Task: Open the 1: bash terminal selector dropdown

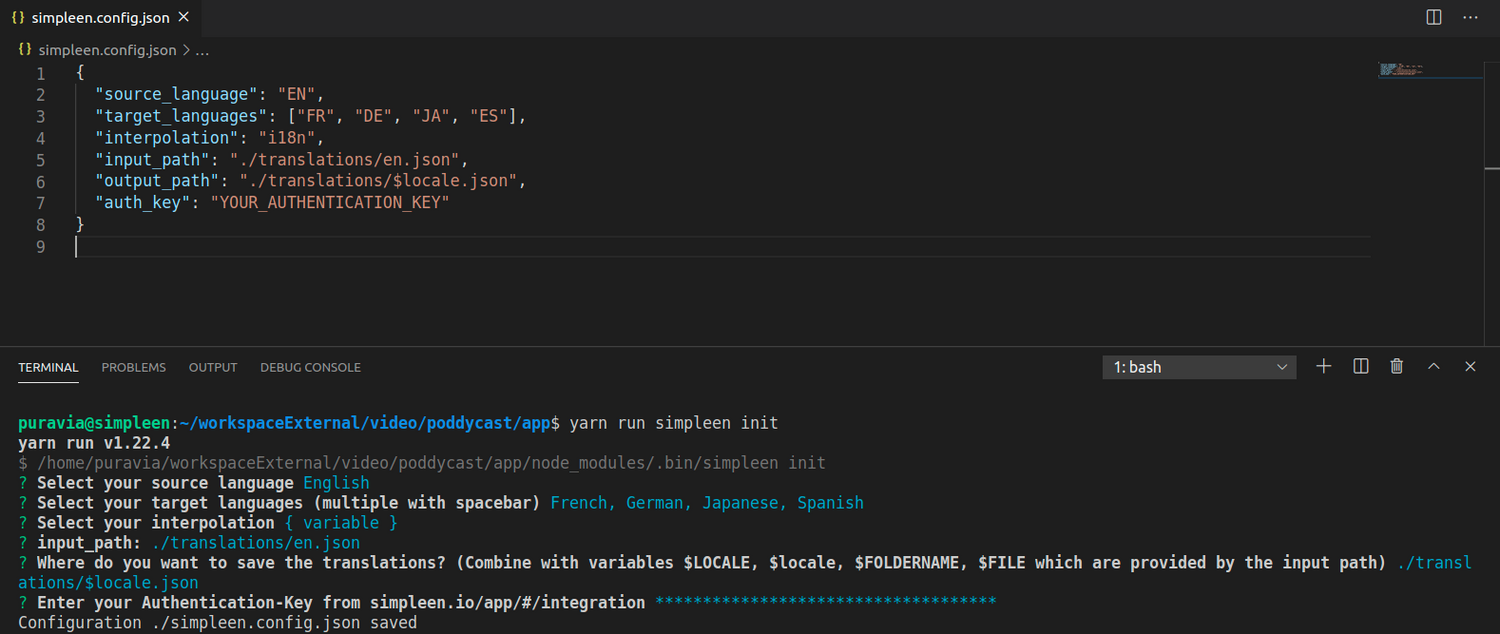Action: pos(1198,367)
